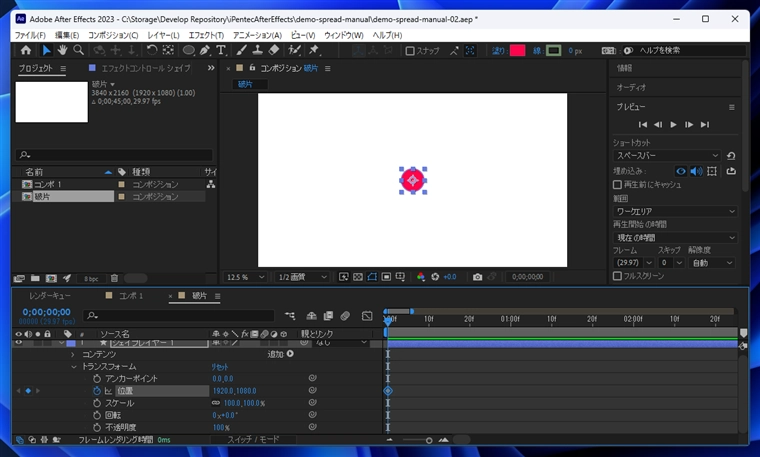Click the snapshot camera icon in viewer
Image resolution: width=760 pixels, height=457 pixels.
477,277
